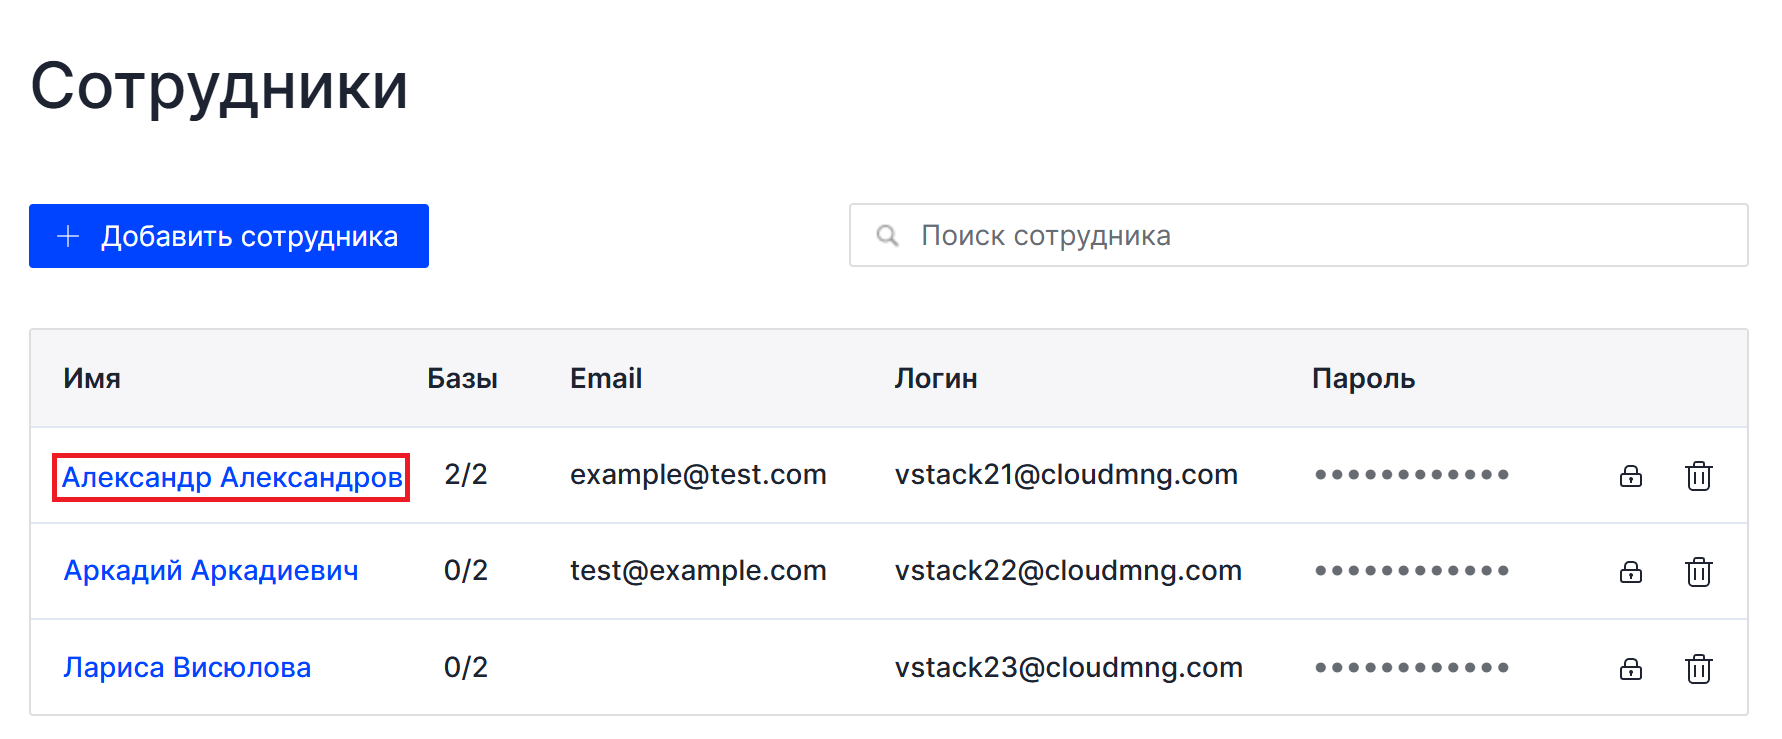Click the magnifier icon in search box
The image size is (1782, 739).
(887, 236)
